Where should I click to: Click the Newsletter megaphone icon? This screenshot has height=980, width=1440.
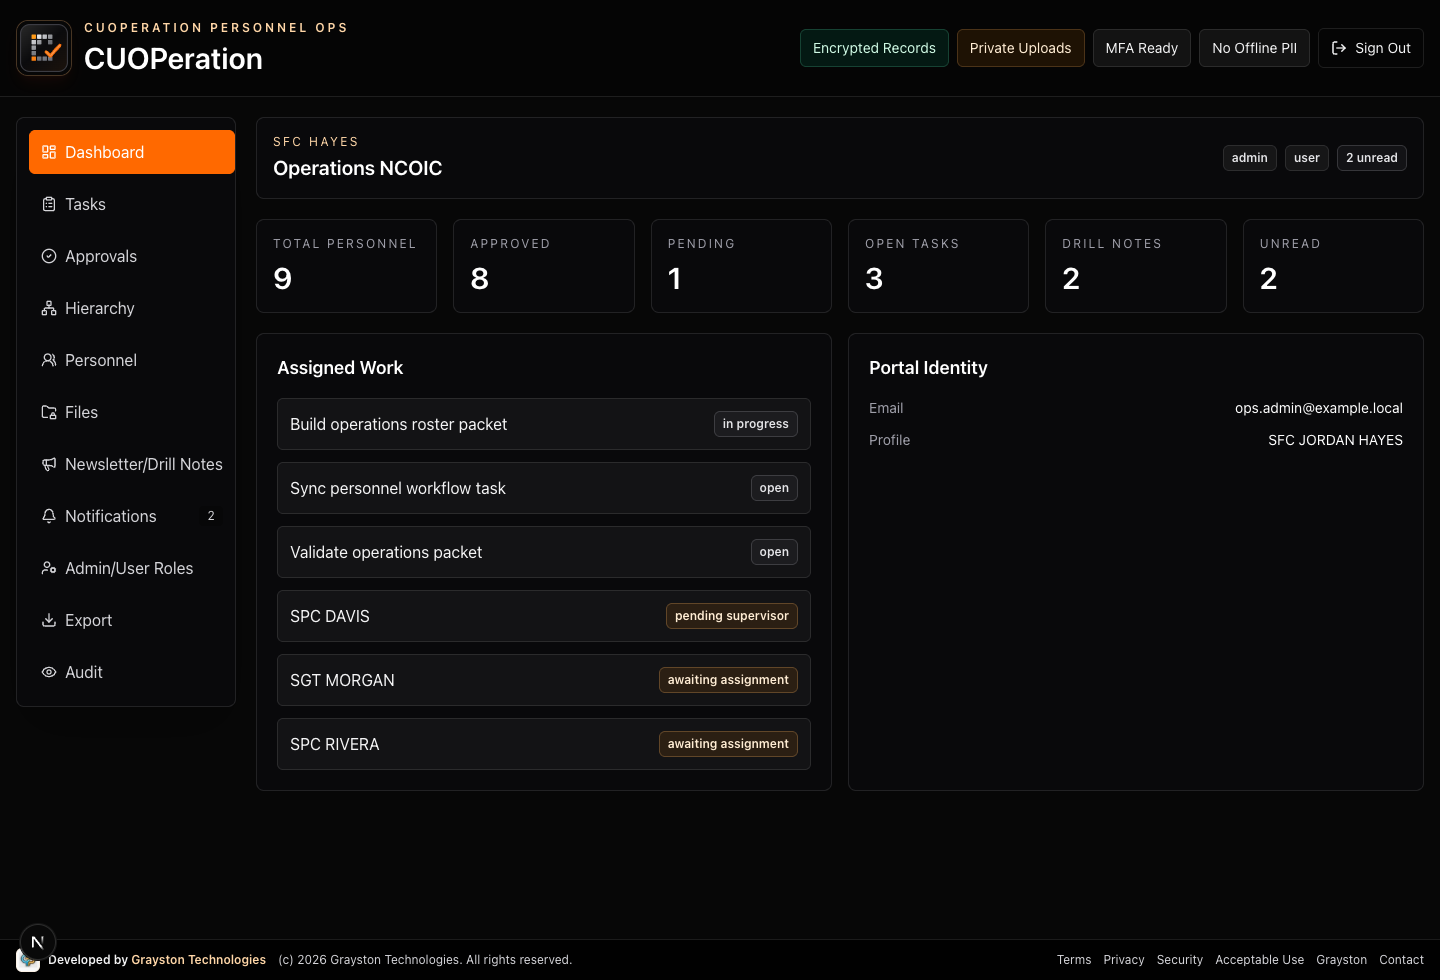(x=49, y=464)
